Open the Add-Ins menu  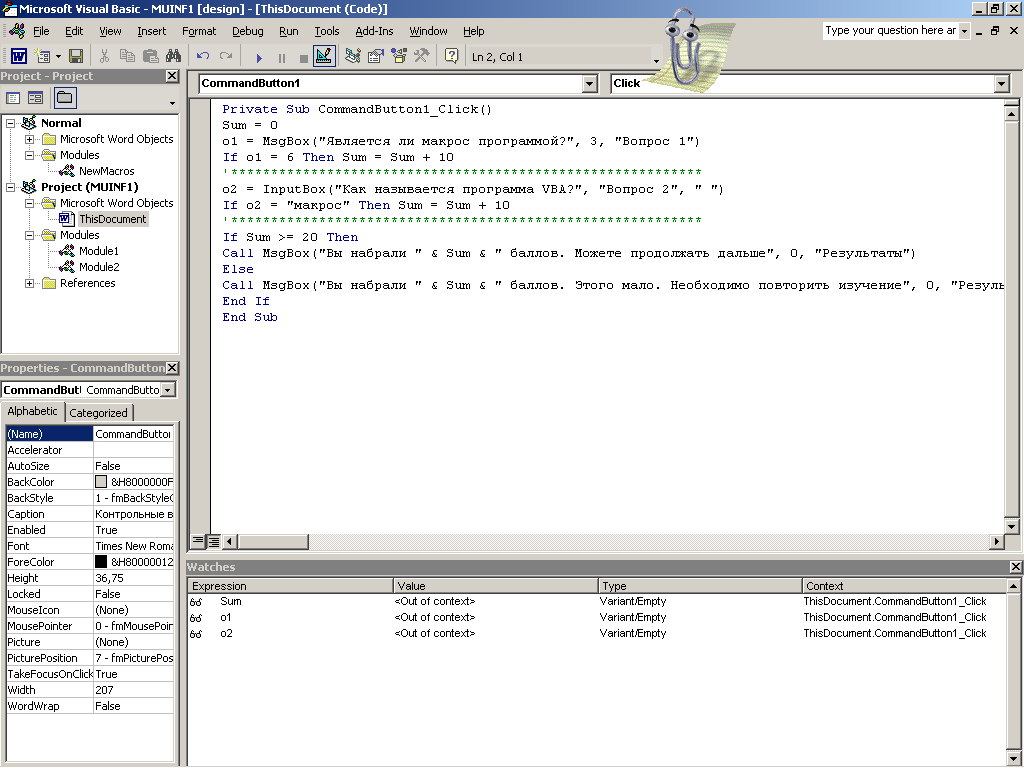click(374, 31)
